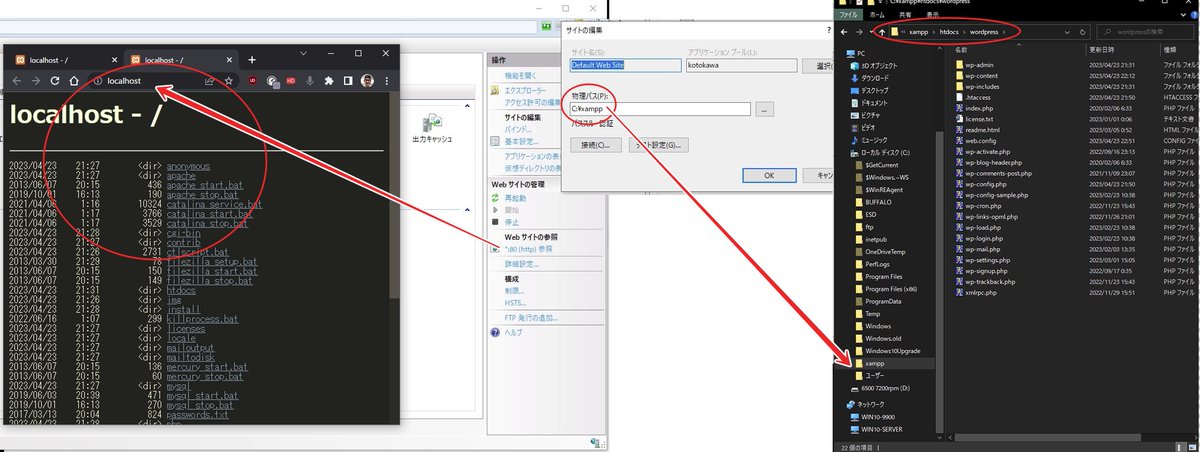This screenshot has height=452, width=1200.
Task: Click Chrome's back arrow button
Action: tap(16, 81)
